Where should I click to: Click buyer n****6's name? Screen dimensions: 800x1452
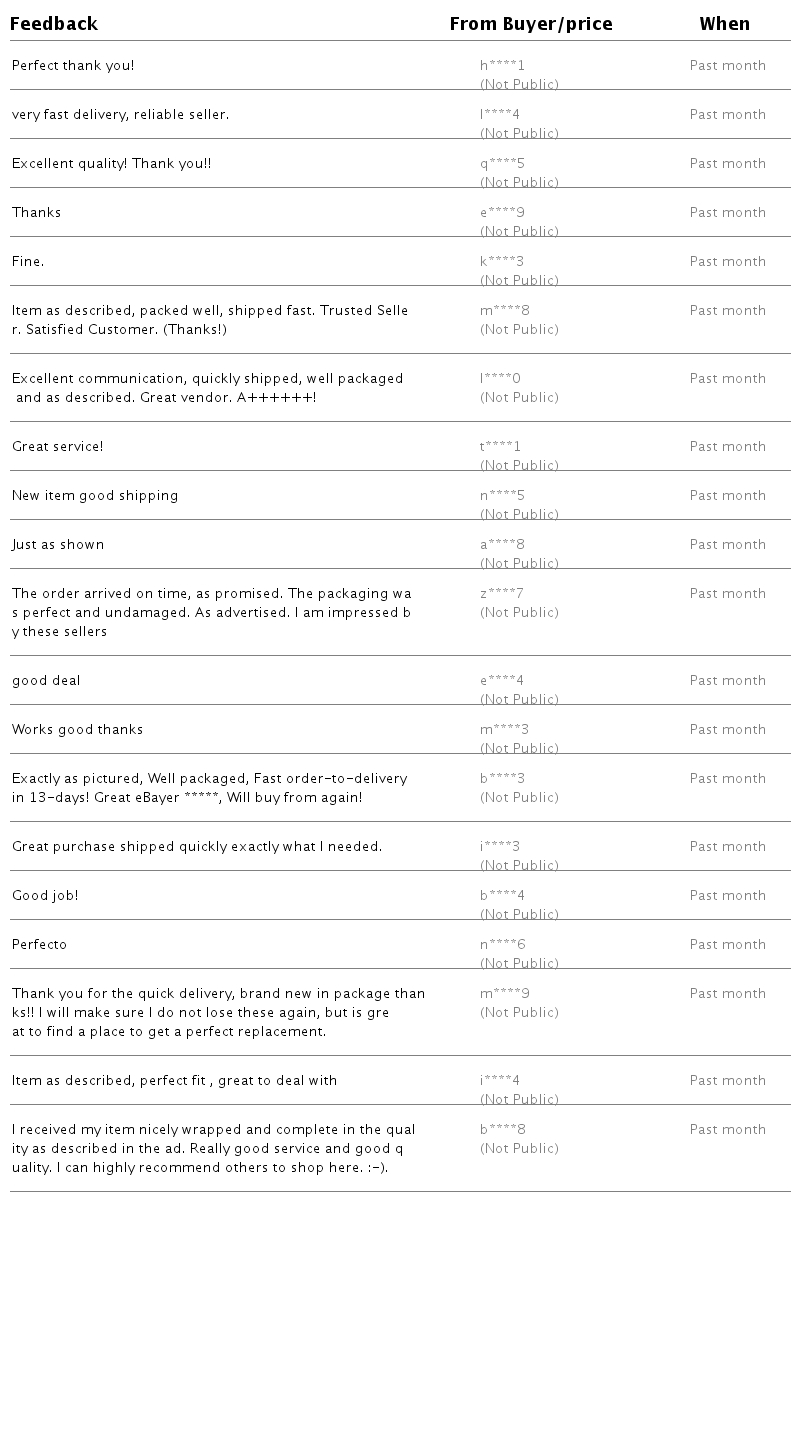pyautogui.click(x=503, y=945)
